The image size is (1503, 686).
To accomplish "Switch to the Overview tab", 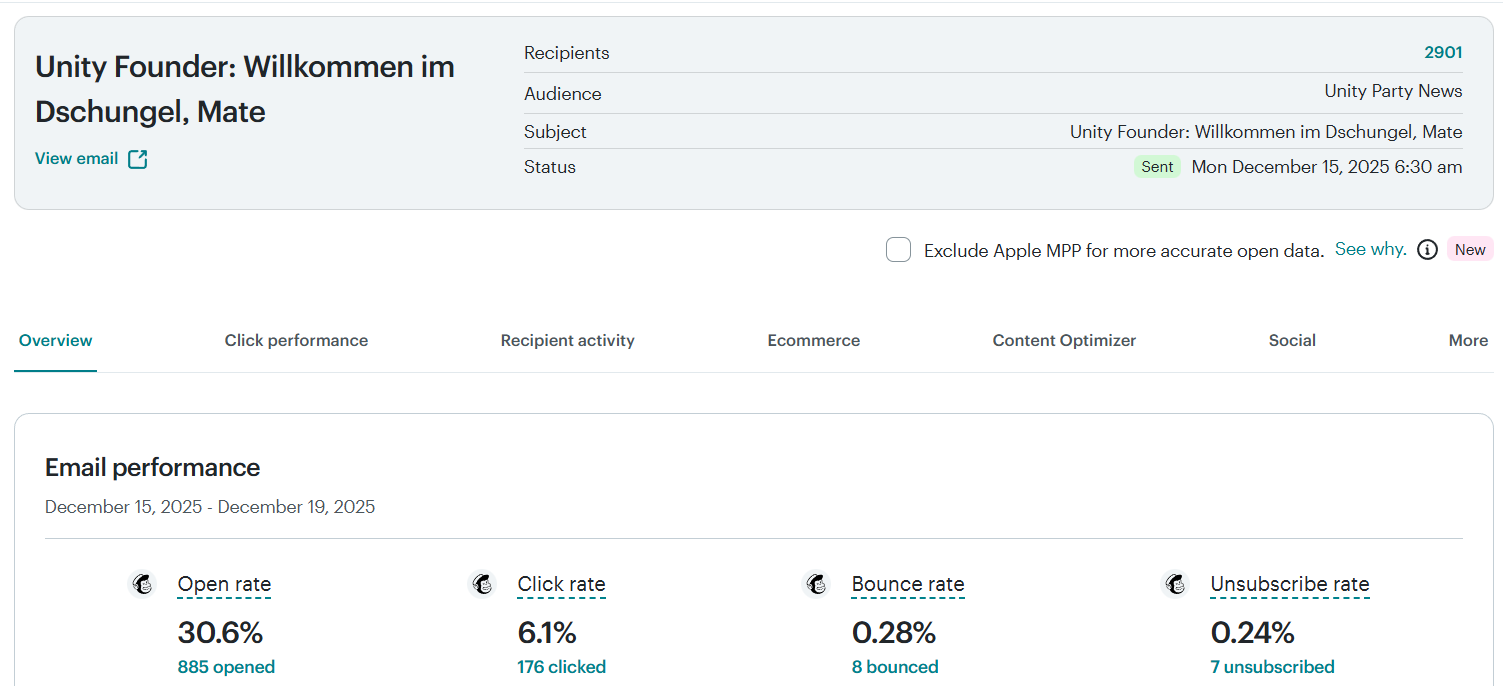I will (x=56, y=341).
